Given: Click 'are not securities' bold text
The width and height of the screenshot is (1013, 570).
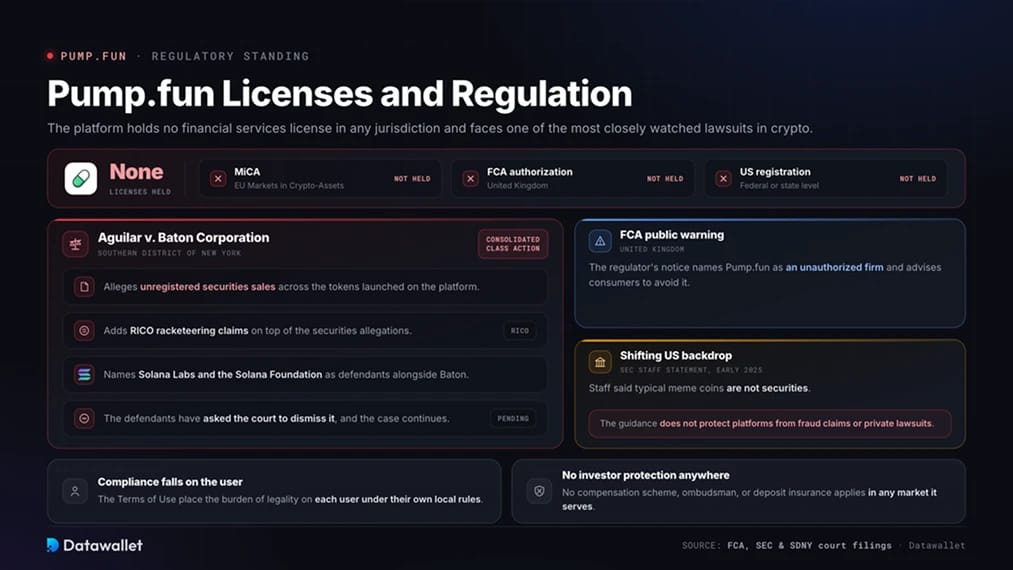Looking at the screenshot, I should (767, 388).
